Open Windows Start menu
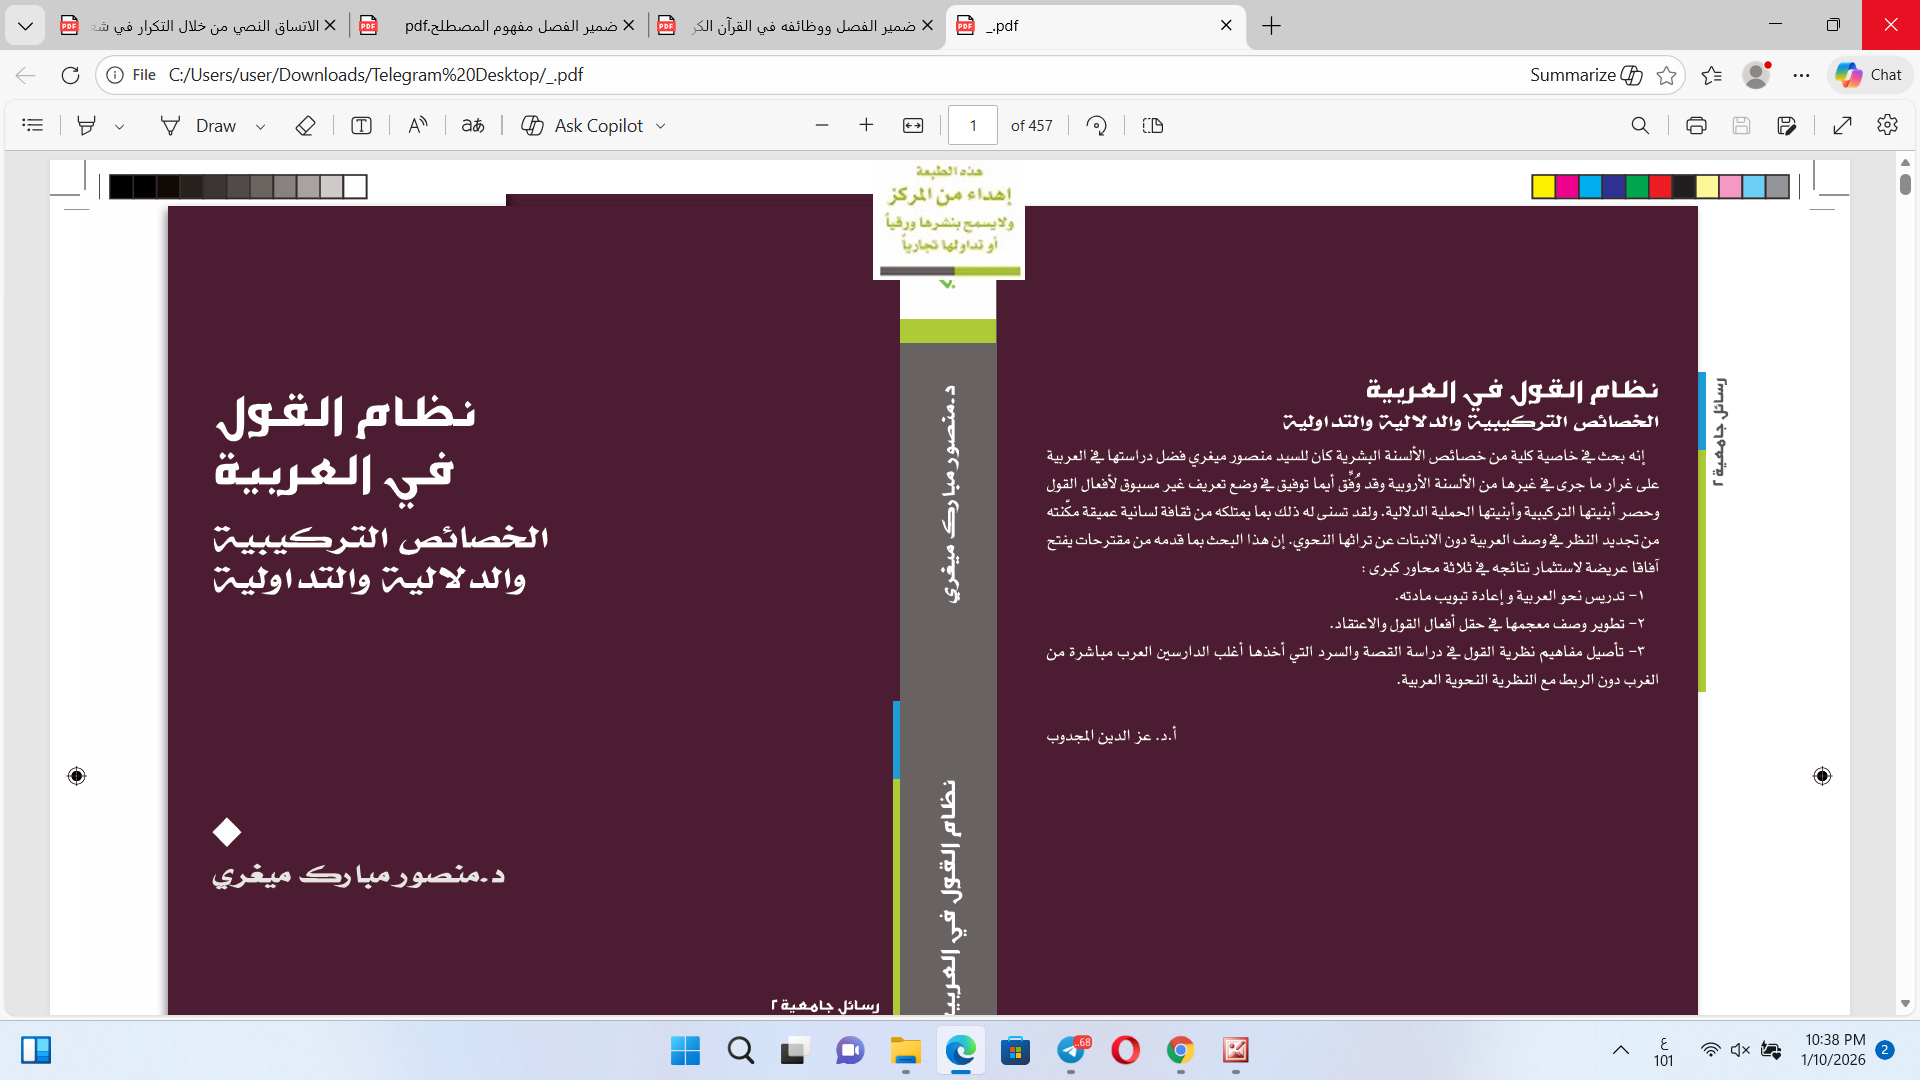 tap(685, 1051)
